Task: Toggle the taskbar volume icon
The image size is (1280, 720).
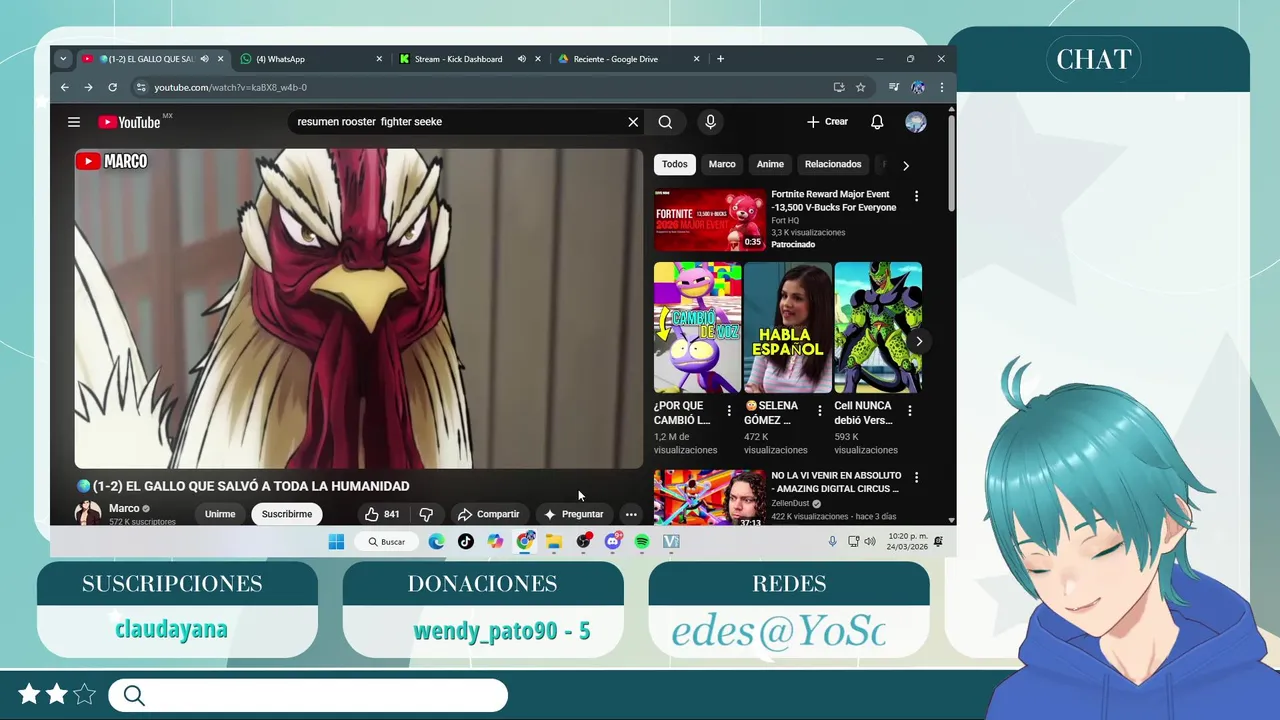Action: (x=869, y=541)
